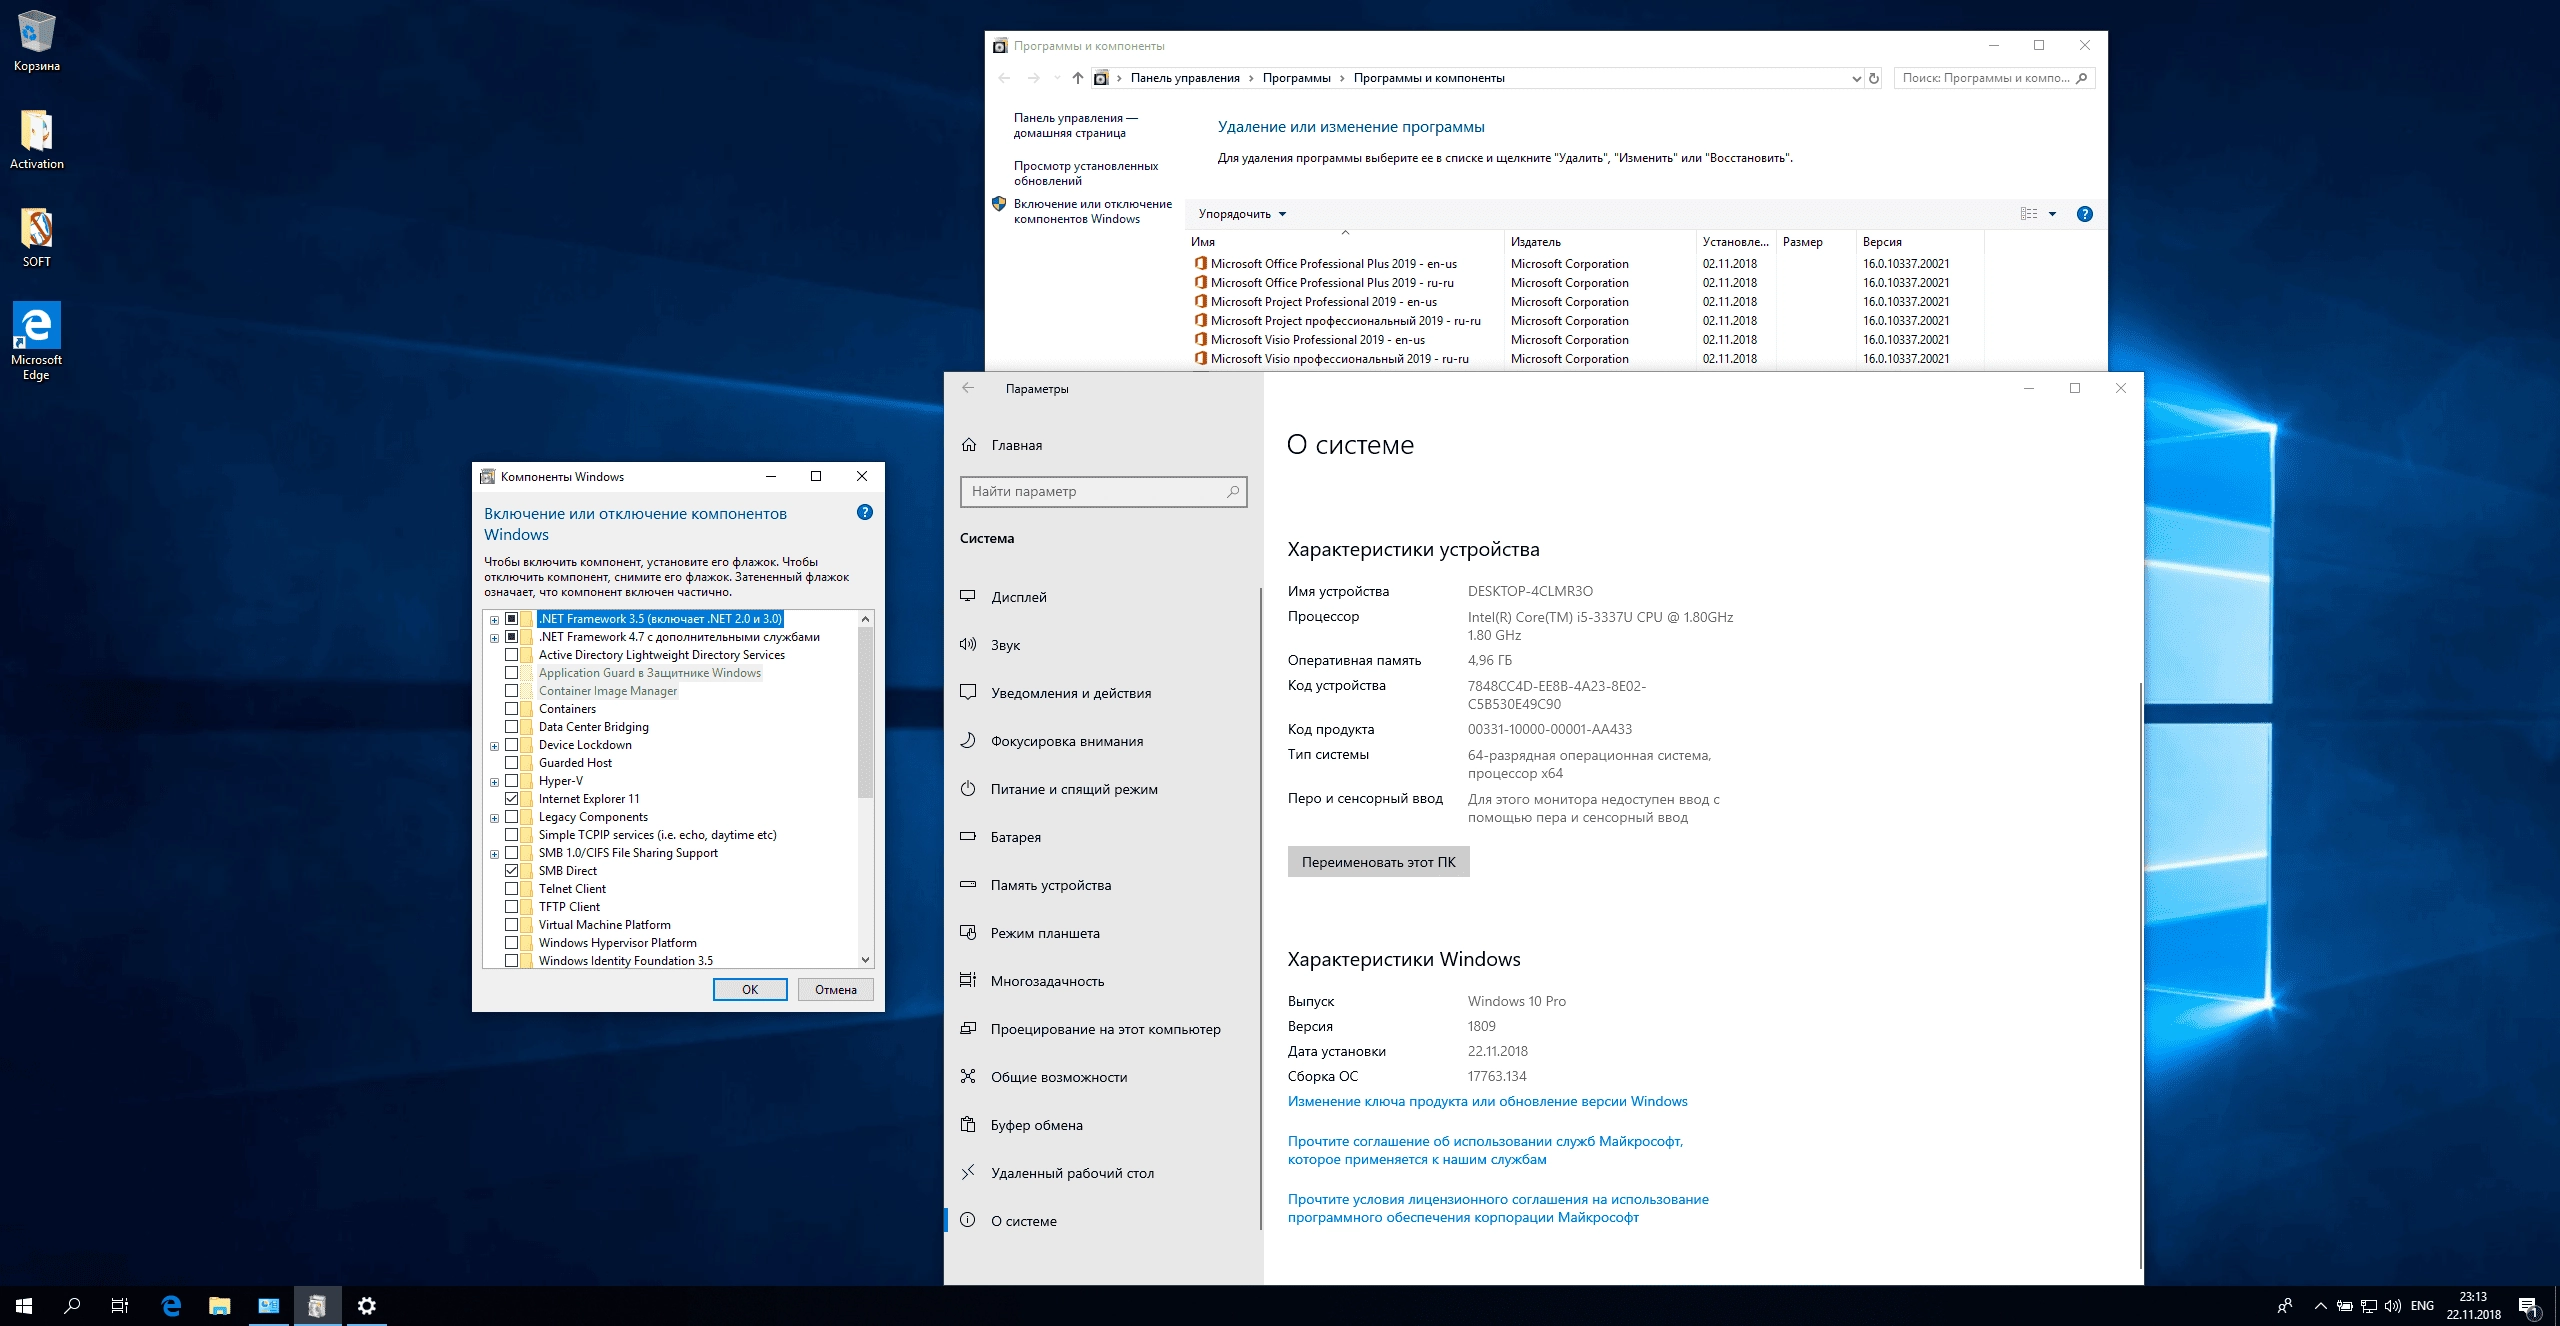Viewport: 2560px width, 1326px height.
Task: Click the refresh button in address bar
Action: (x=1874, y=78)
